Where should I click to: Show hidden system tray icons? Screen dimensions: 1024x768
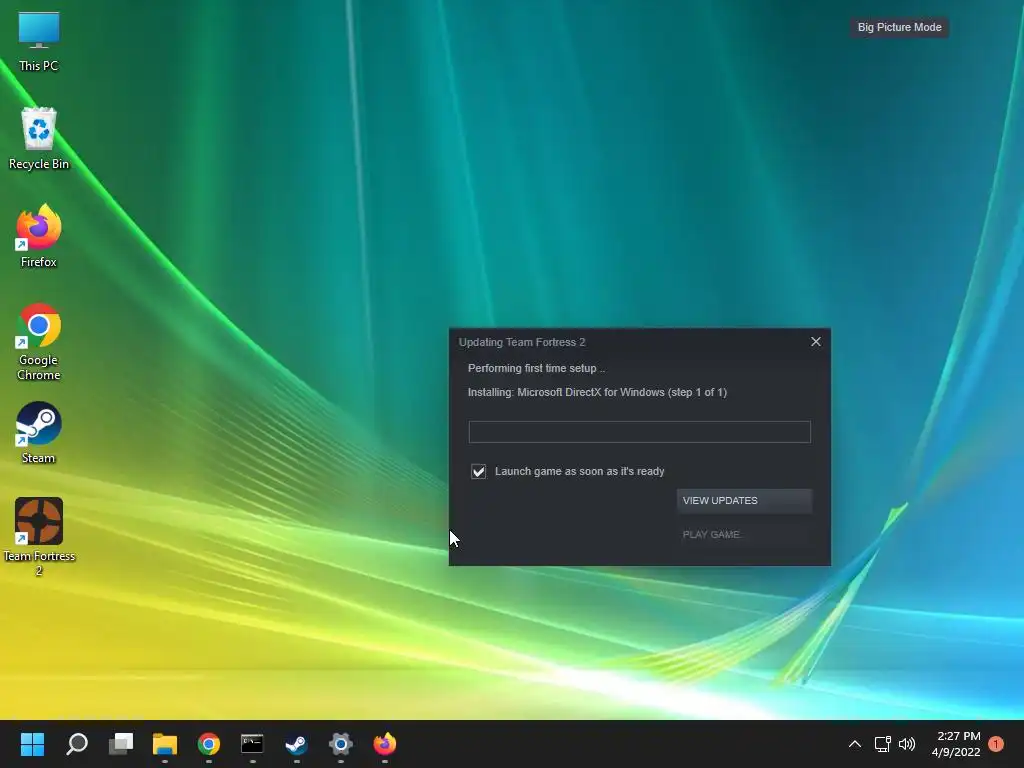click(854, 744)
